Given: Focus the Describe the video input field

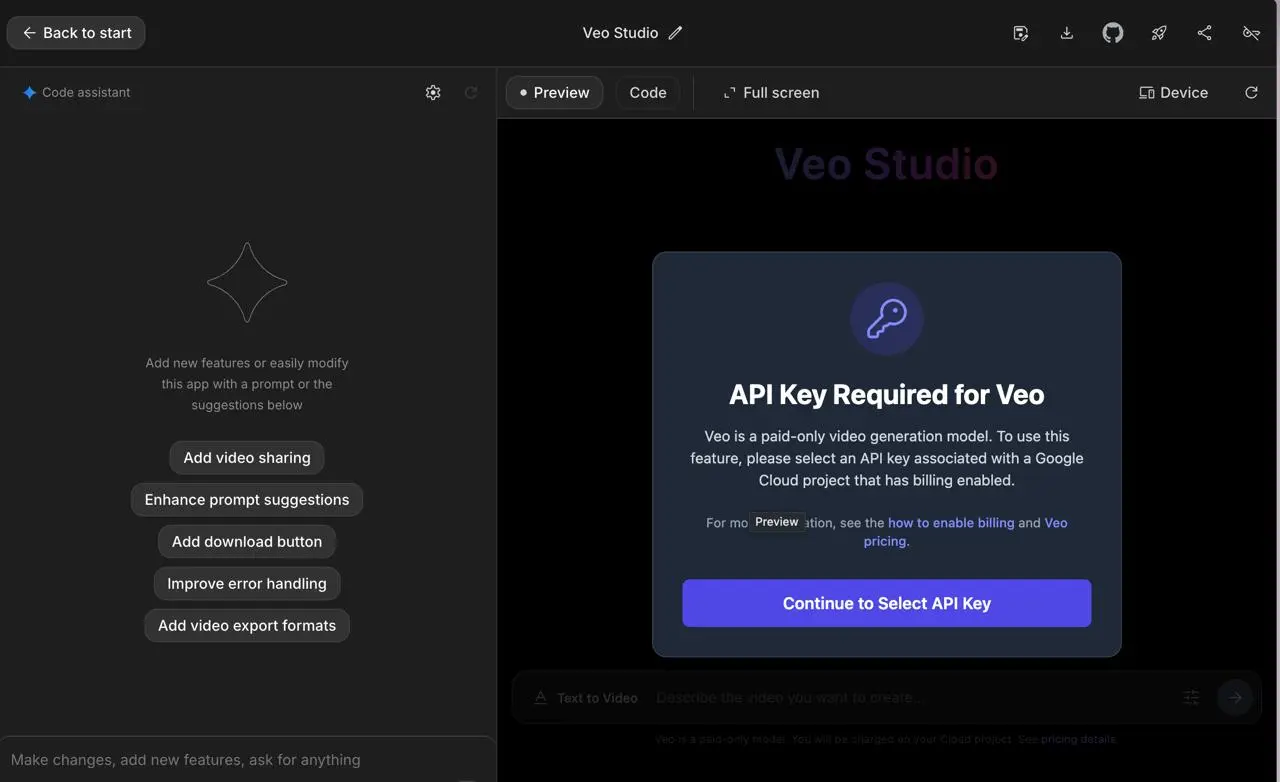Looking at the screenshot, I should tap(910, 698).
